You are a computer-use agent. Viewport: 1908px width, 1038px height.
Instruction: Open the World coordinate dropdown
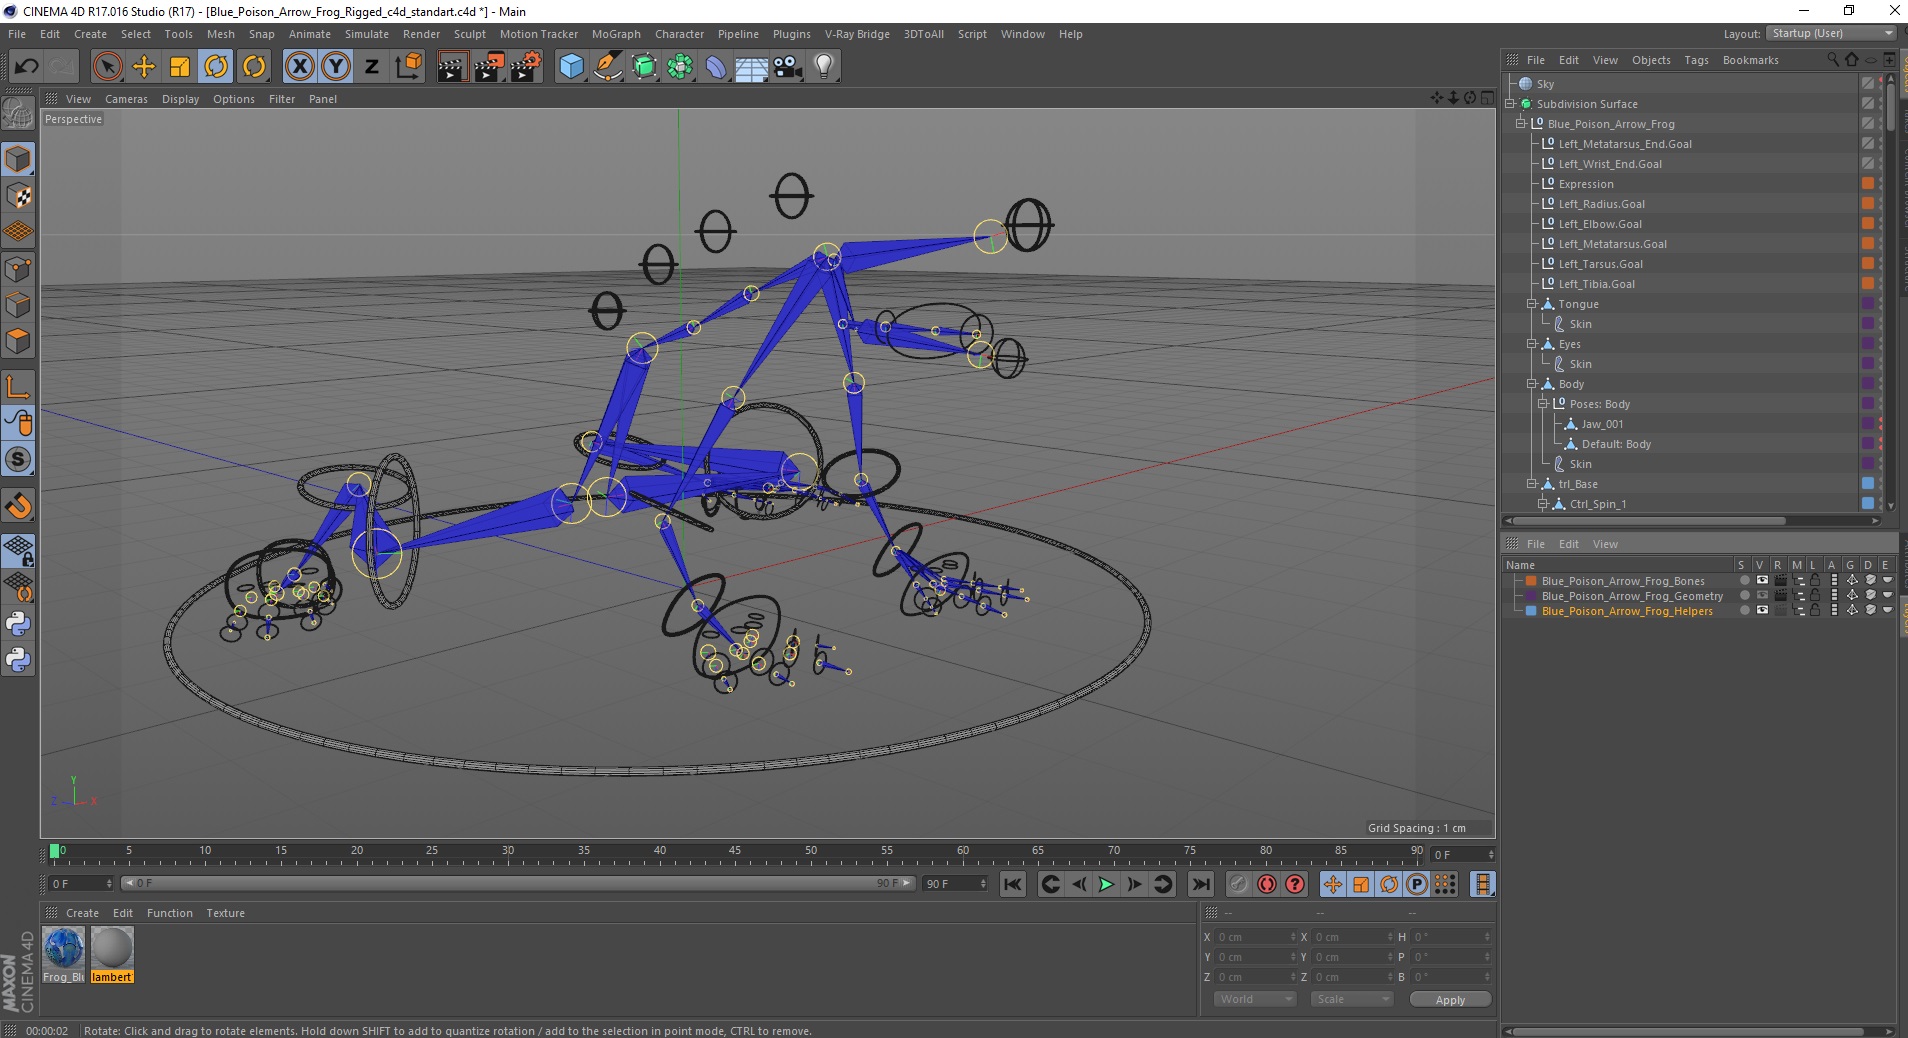point(1254,999)
